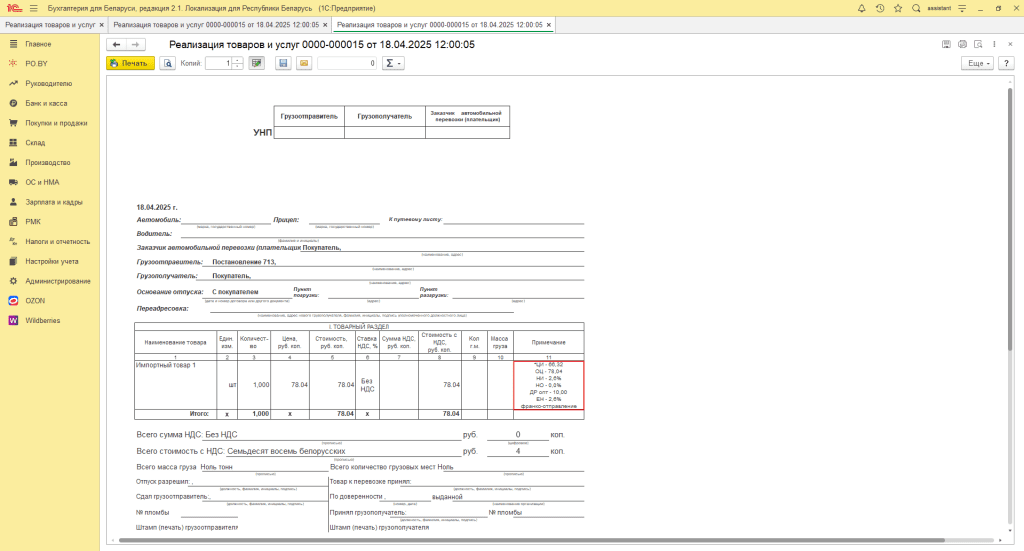
Task: Click the Печать print button
Action: [x=131, y=63]
